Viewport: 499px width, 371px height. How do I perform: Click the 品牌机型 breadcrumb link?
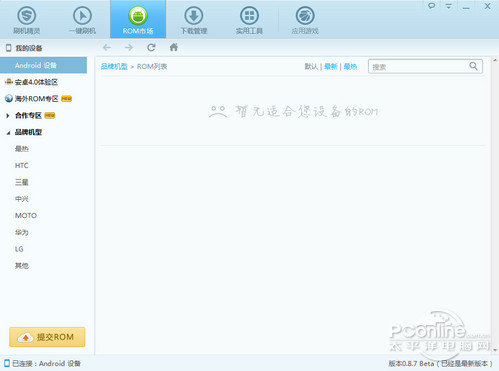[x=114, y=67]
